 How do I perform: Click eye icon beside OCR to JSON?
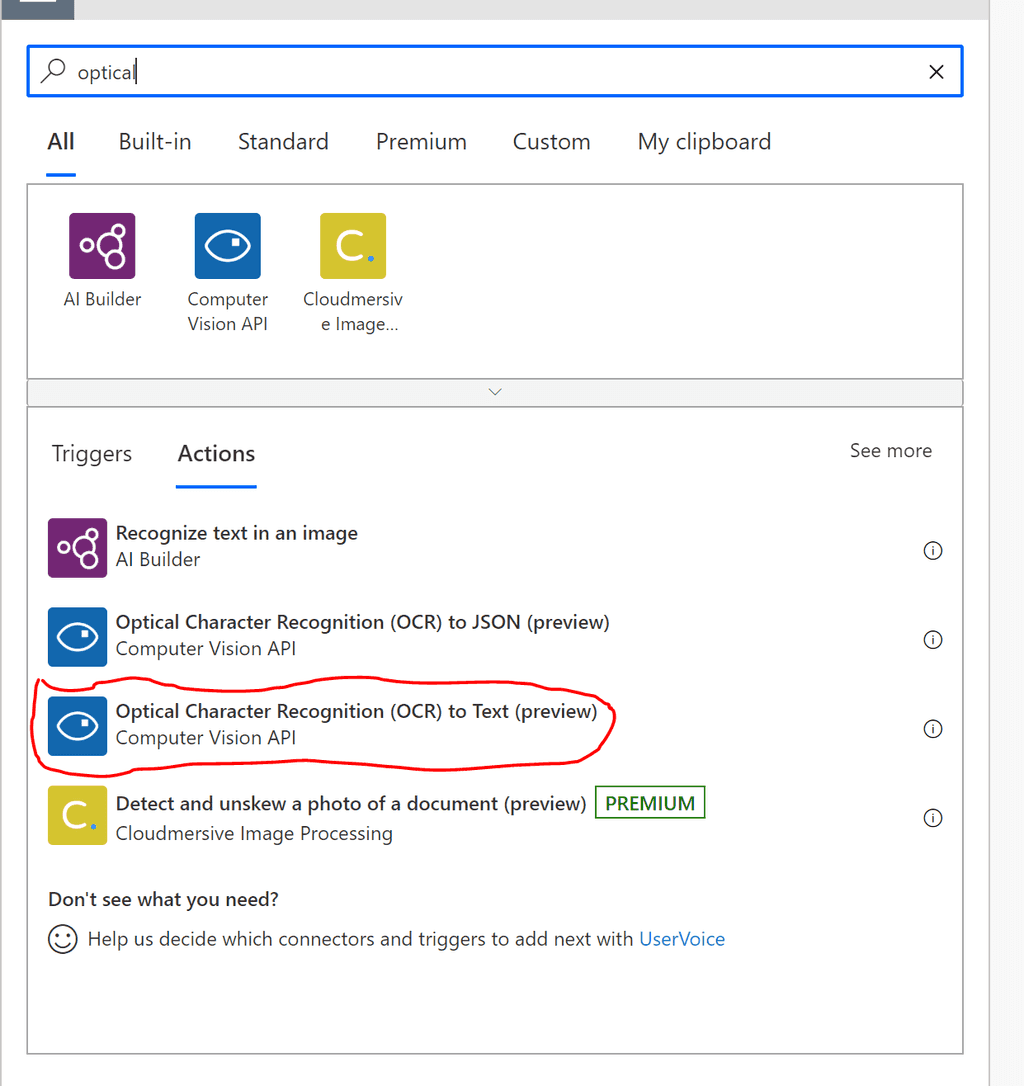(x=78, y=637)
